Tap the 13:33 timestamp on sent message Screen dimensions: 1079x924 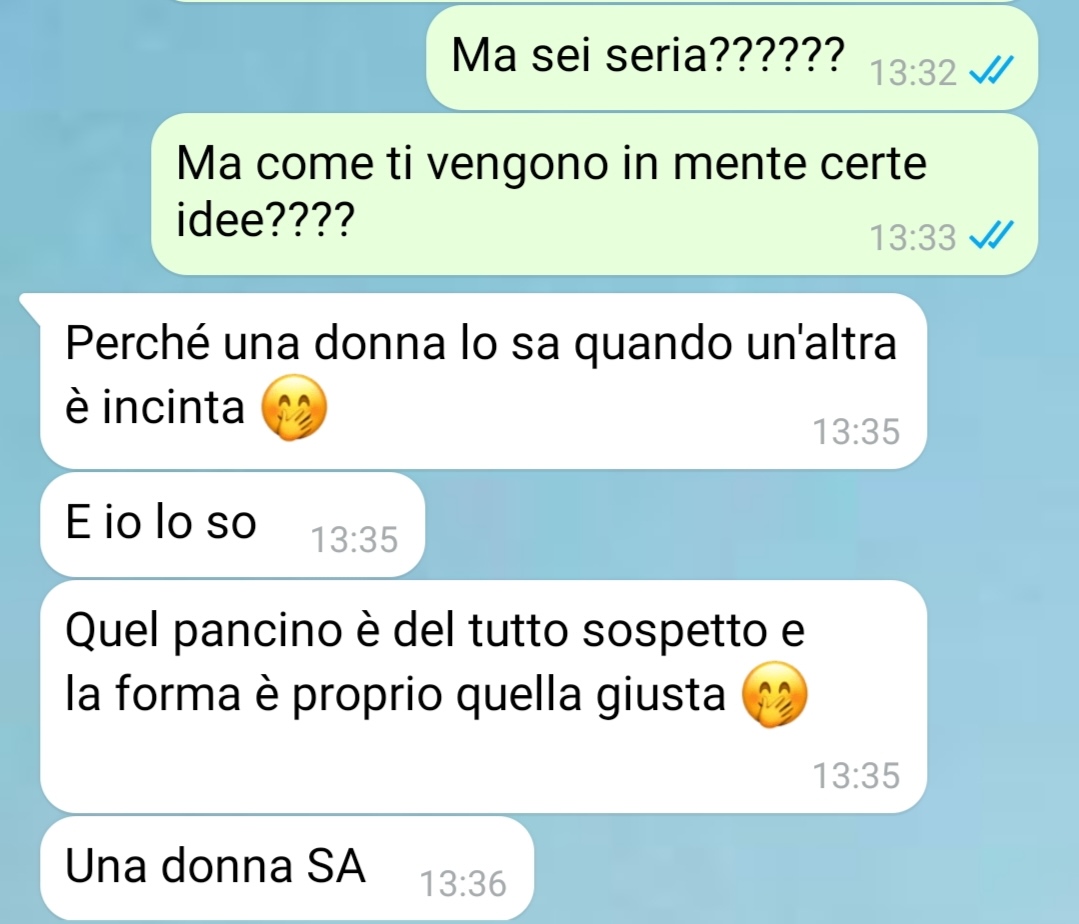(x=913, y=238)
